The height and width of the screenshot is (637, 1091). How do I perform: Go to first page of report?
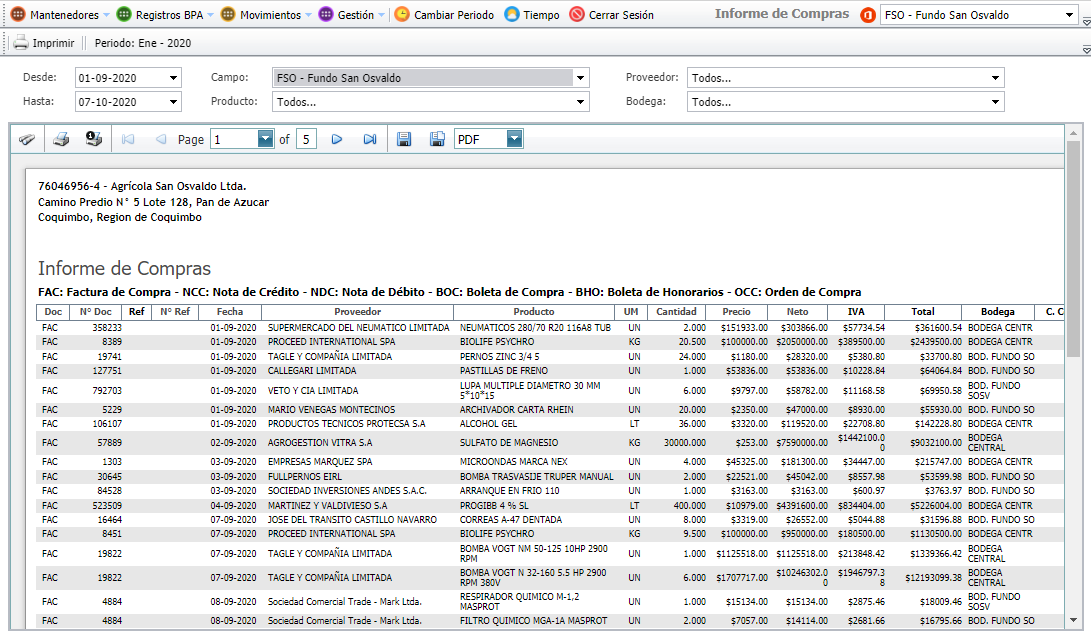click(128, 139)
